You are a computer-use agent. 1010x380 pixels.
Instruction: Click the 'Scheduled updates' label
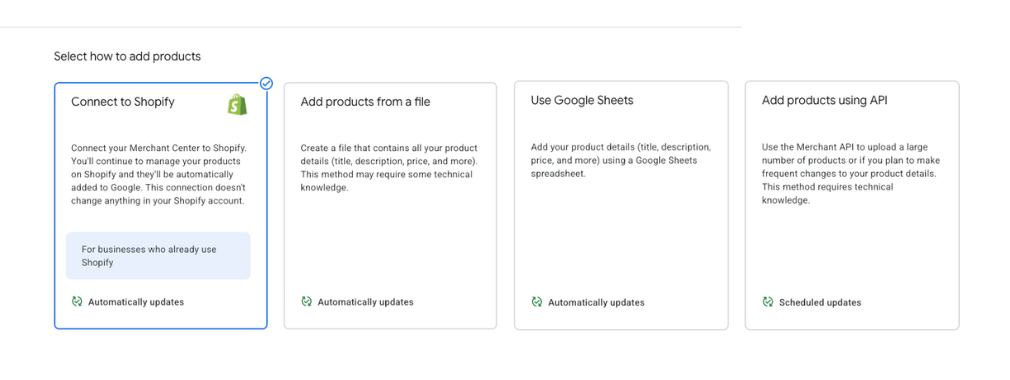820,303
